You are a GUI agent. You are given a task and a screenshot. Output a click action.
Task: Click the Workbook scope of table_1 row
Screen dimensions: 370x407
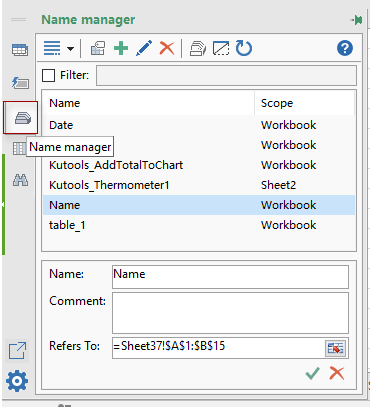(289, 225)
